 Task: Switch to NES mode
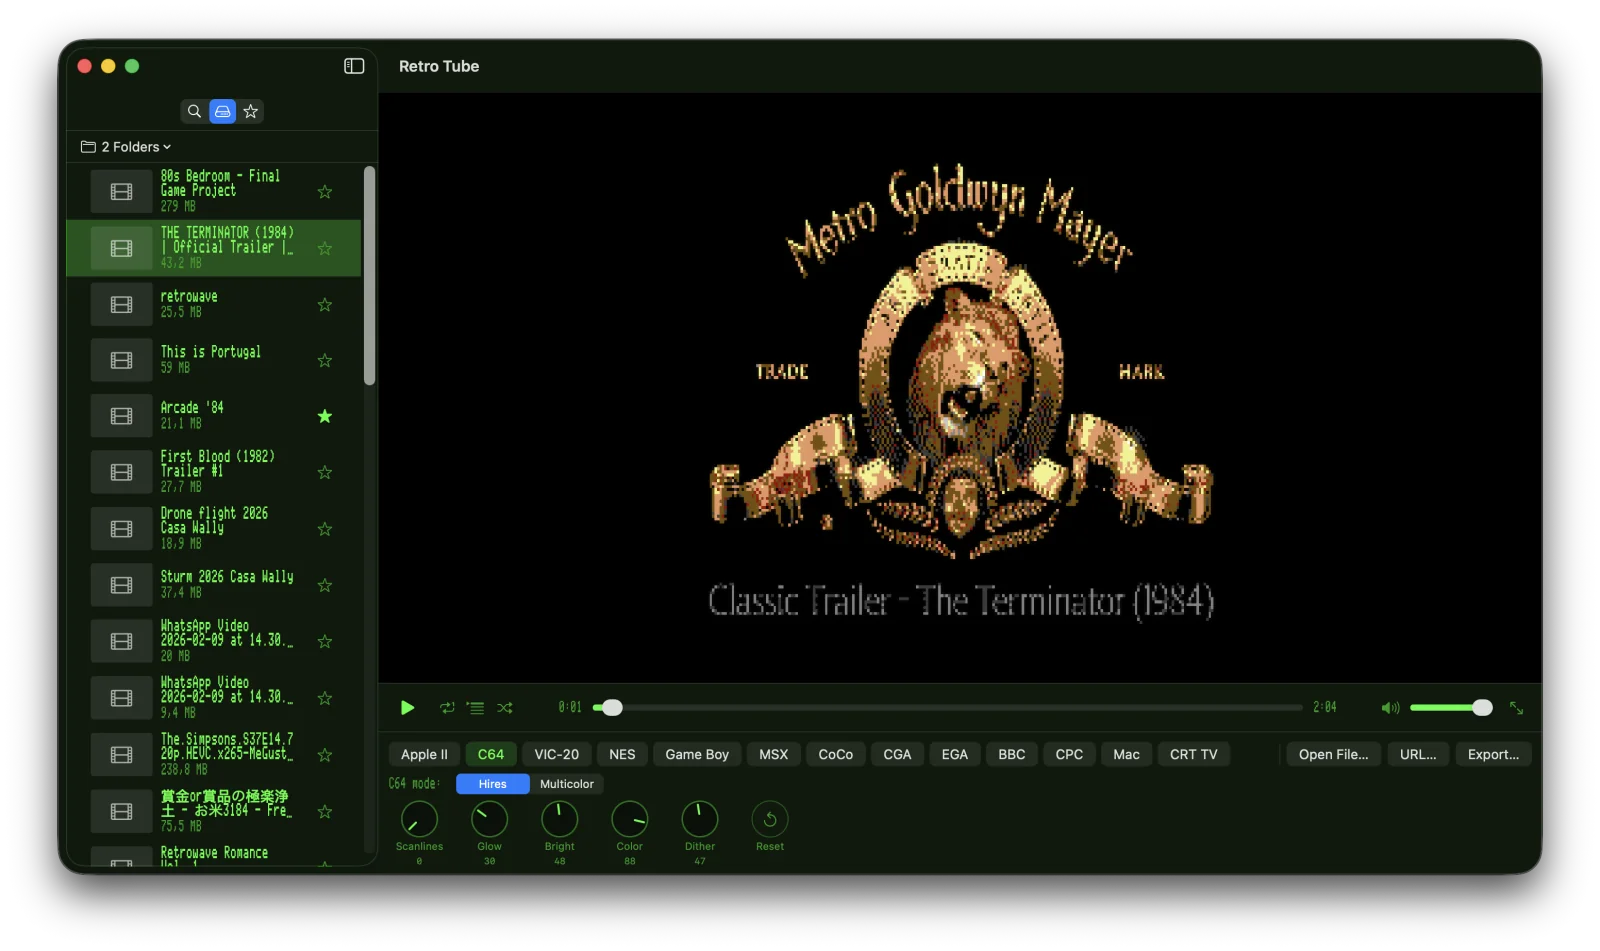coord(622,754)
